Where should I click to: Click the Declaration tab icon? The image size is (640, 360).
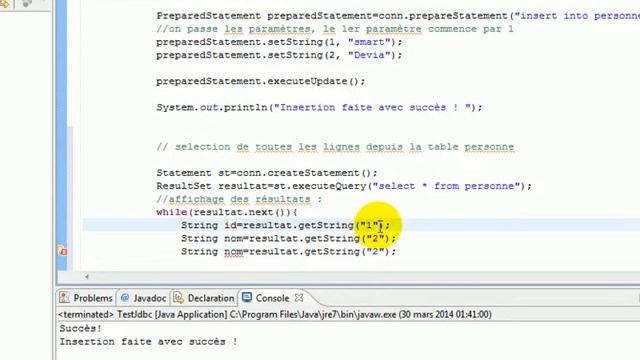178,298
